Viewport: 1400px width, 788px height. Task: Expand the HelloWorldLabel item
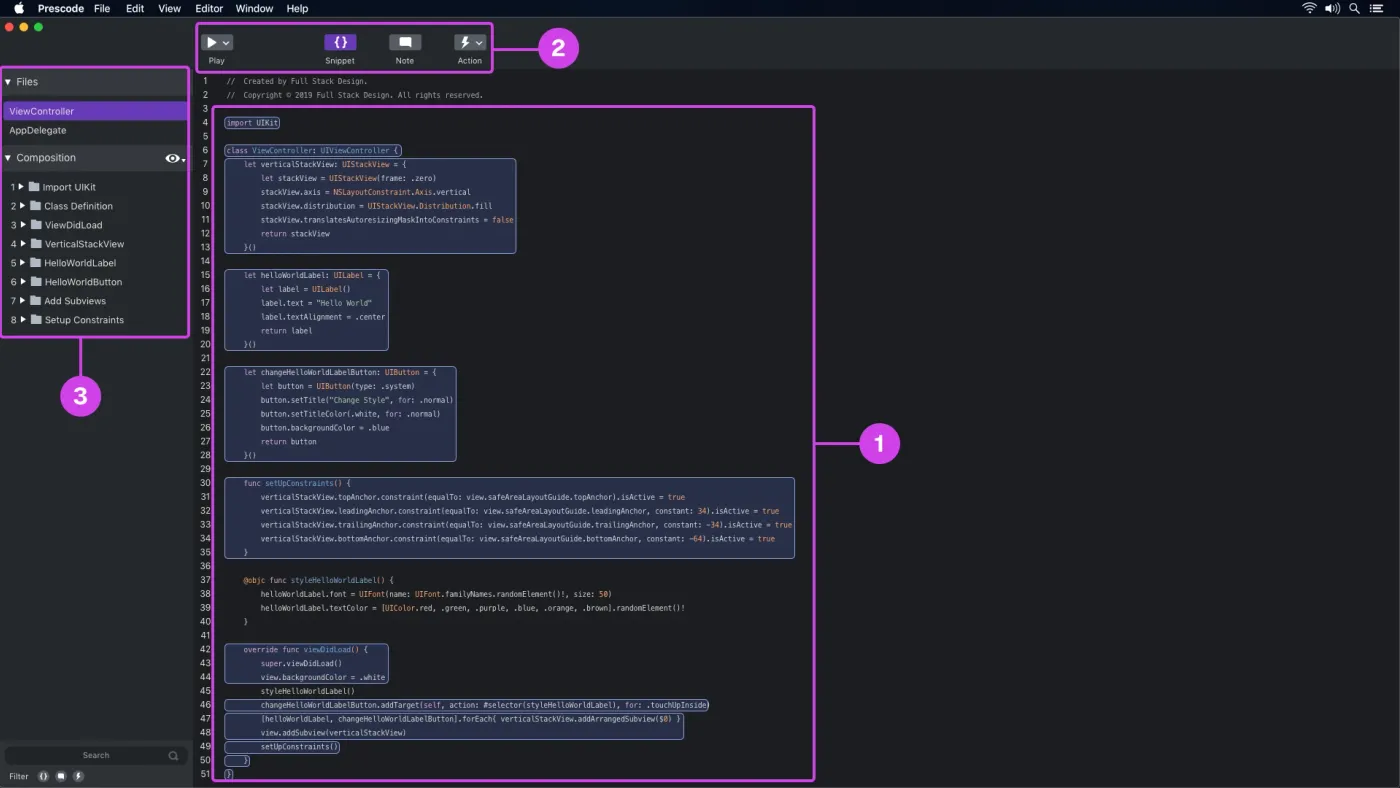coord(22,263)
